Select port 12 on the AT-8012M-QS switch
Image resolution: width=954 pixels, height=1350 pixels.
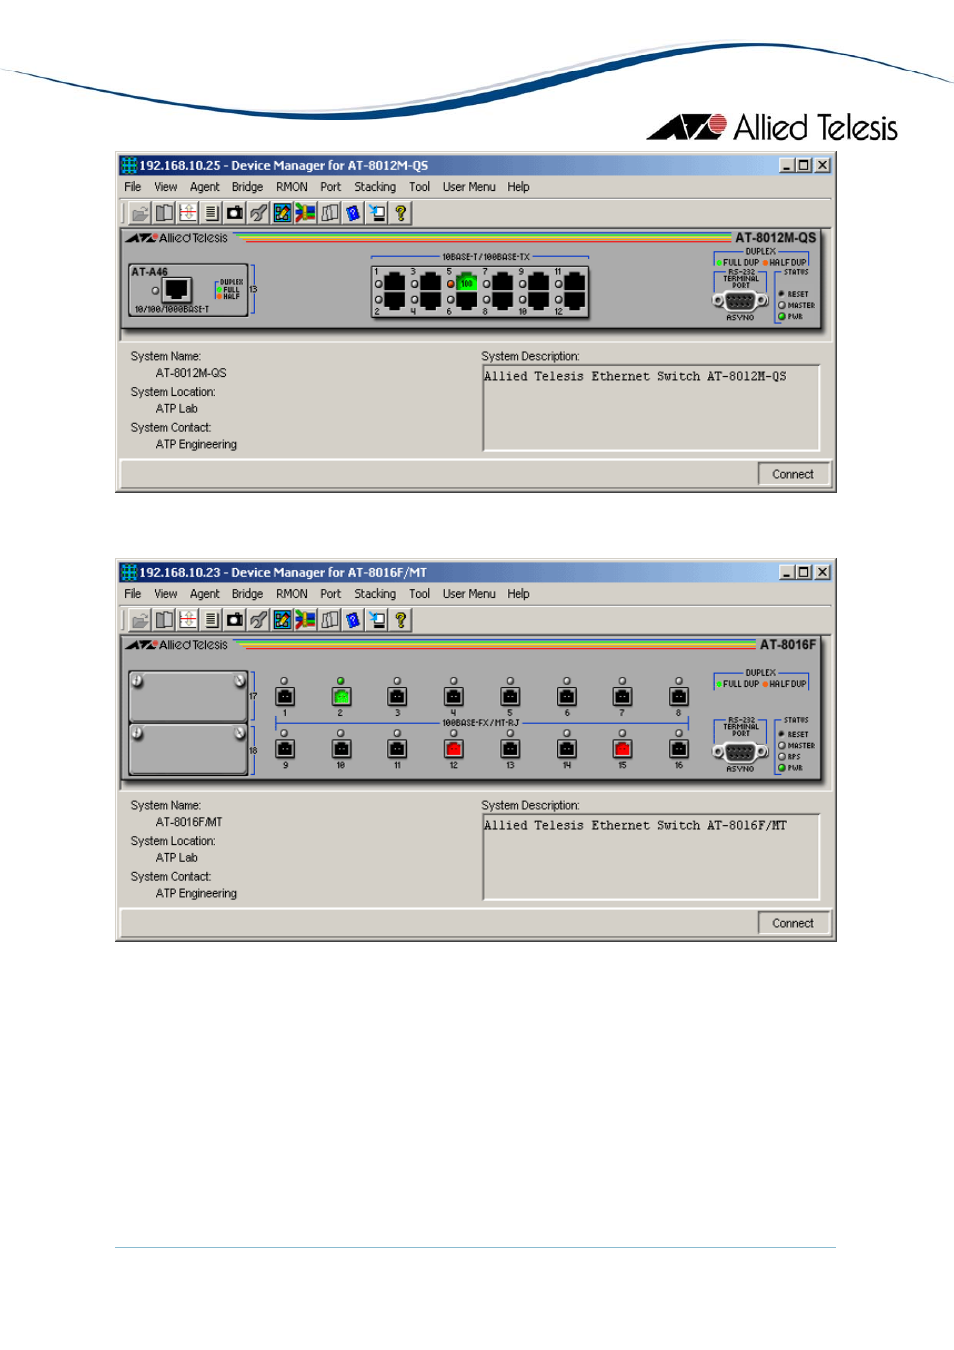(x=574, y=299)
